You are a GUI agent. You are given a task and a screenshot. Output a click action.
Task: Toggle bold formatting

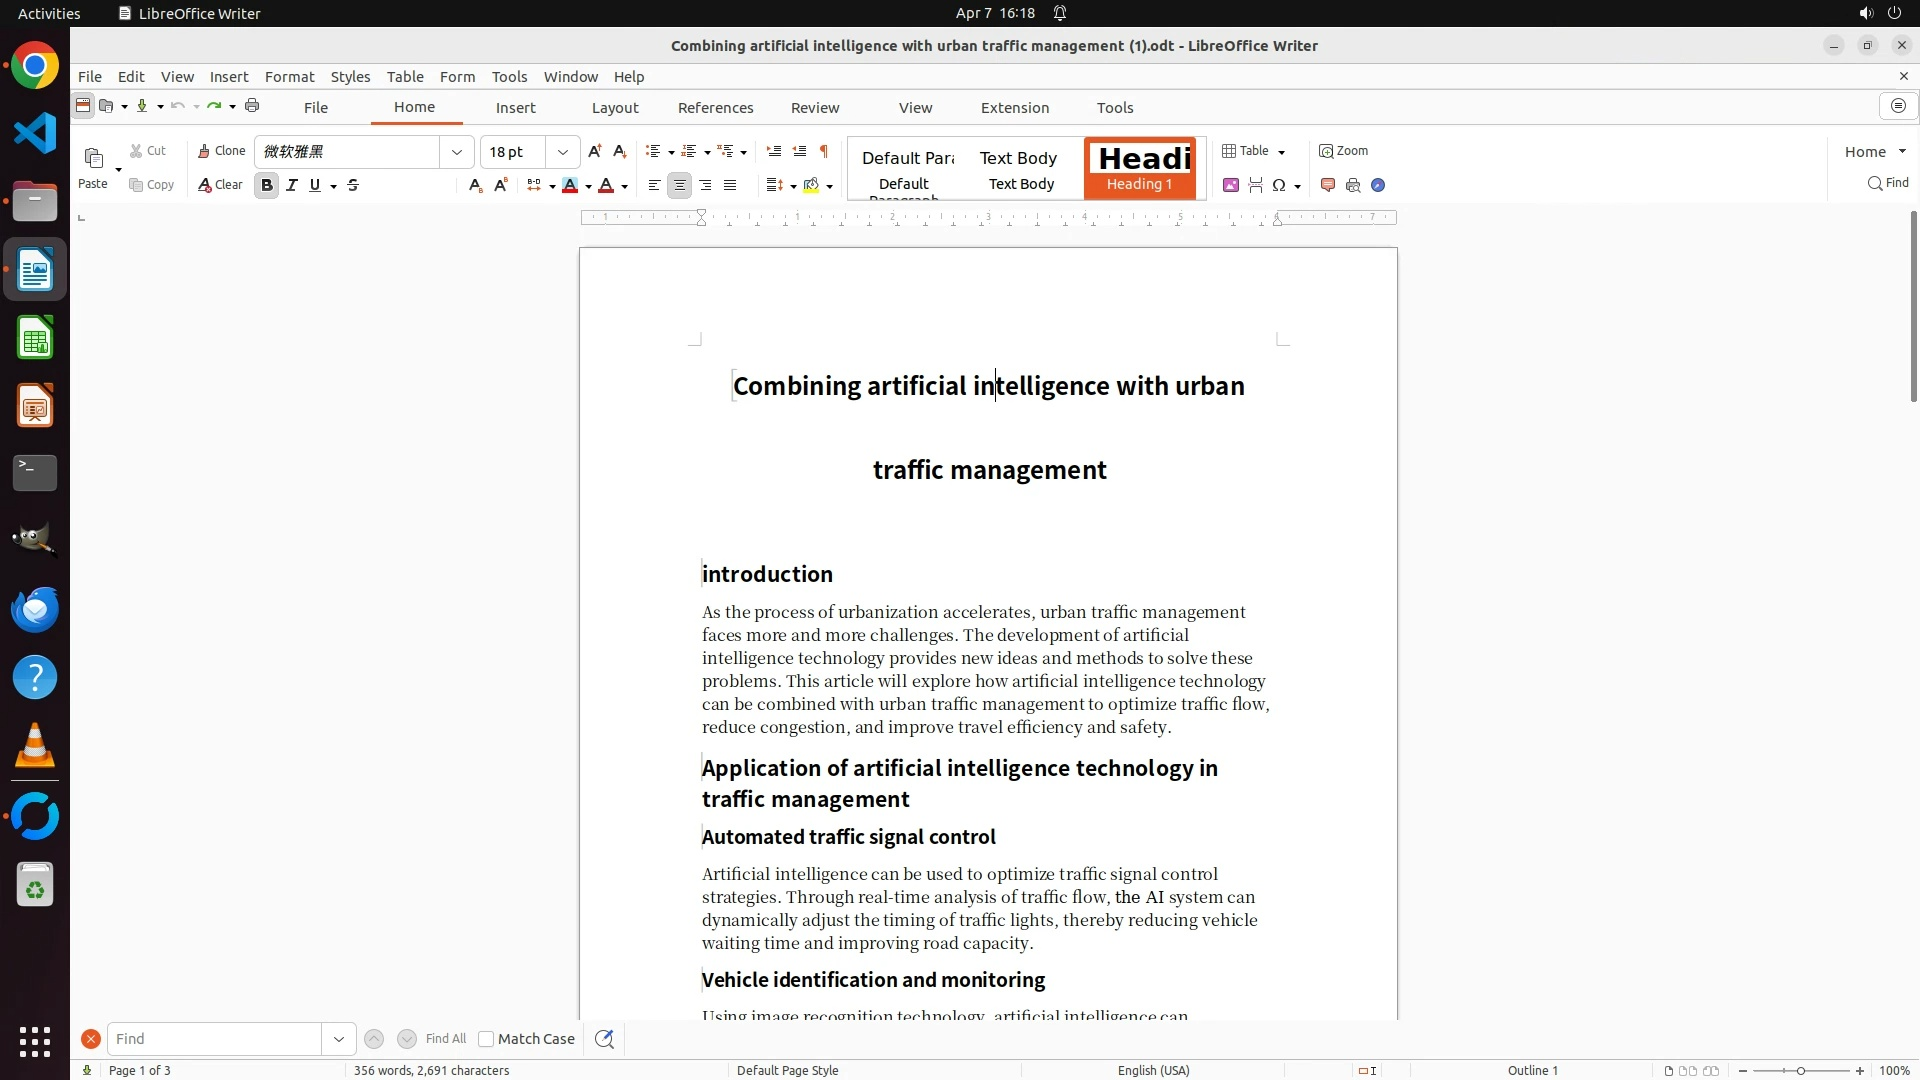266,185
